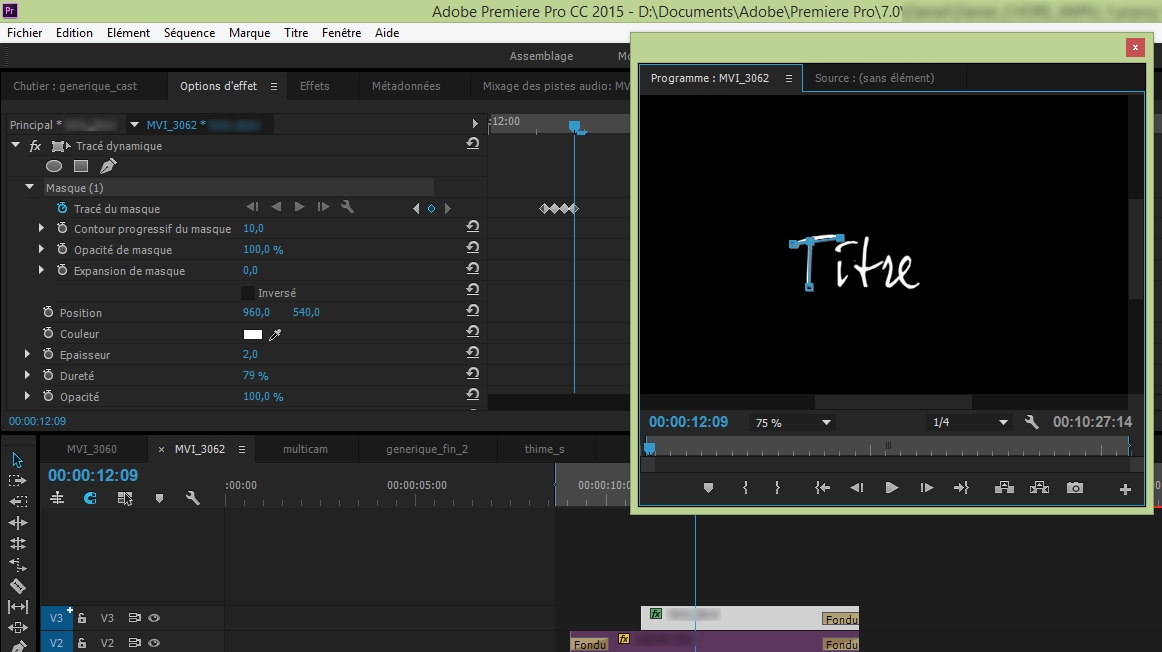This screenshot has height=652, width=1162.
Task: Open the Séquence menu
Action: pos(189,33)
